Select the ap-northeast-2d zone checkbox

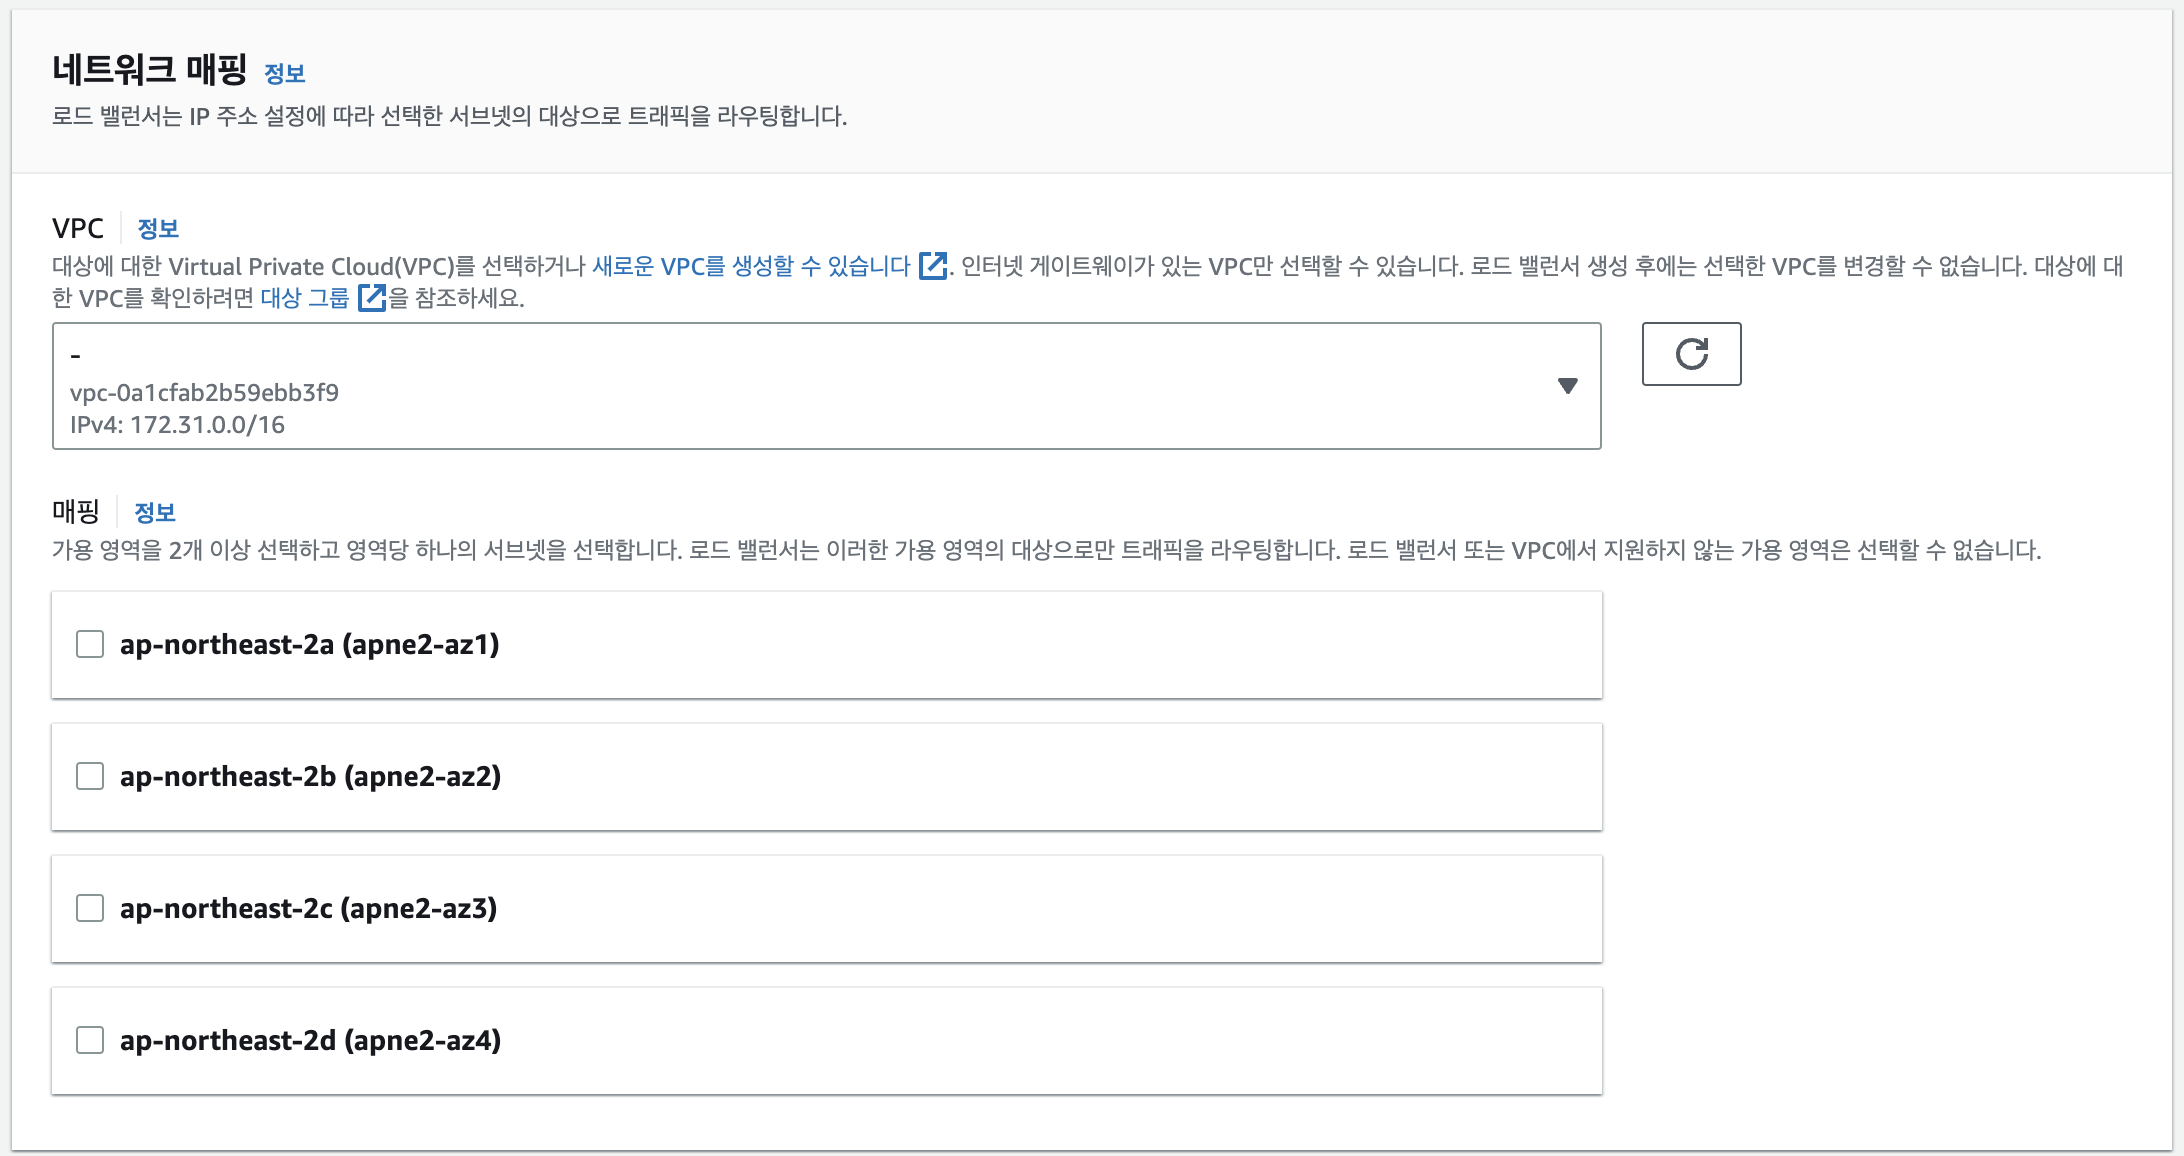pyautogui.click(x=90, y=1040)
